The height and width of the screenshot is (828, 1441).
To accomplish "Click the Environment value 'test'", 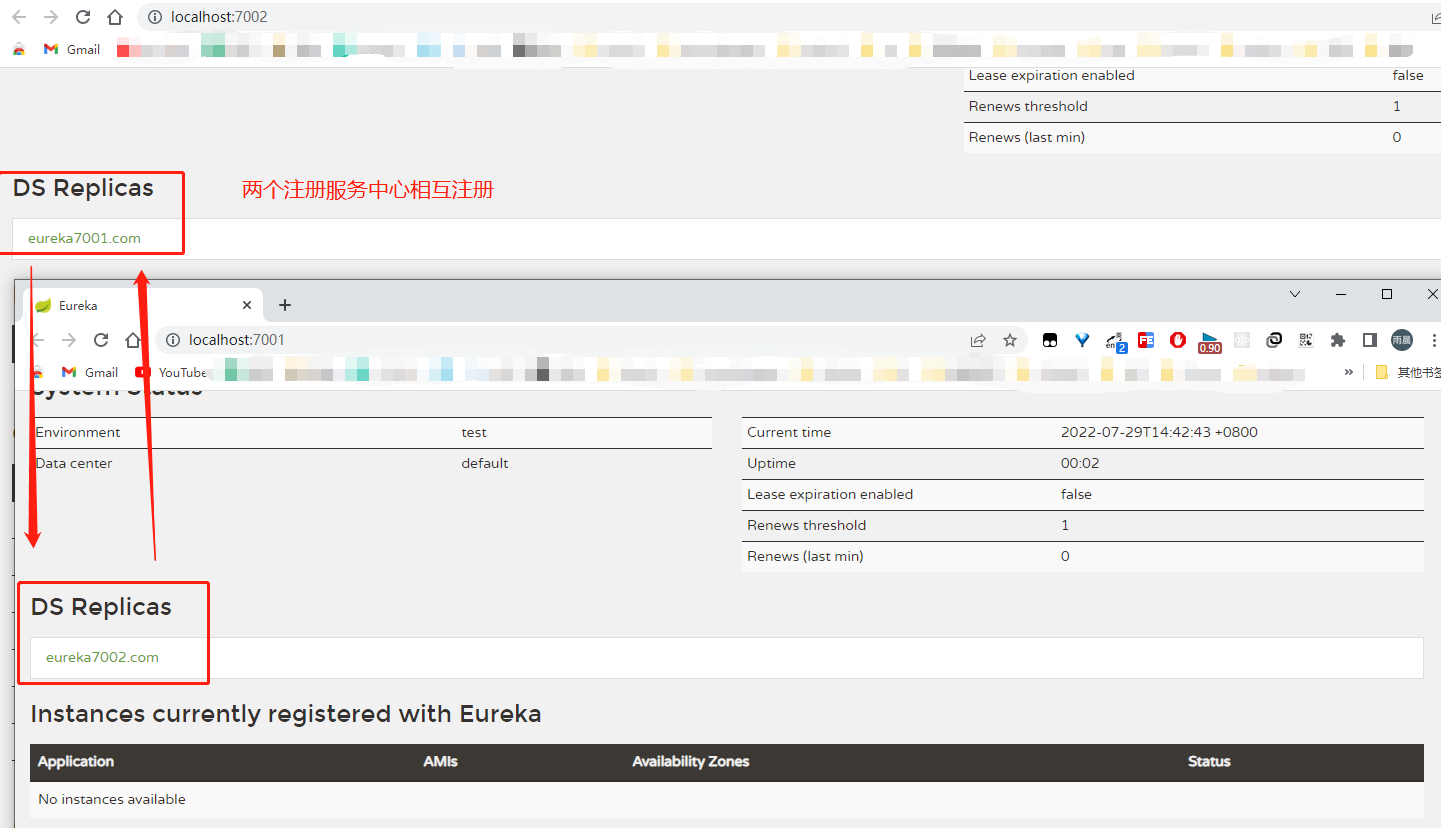I will pos(474,432).
